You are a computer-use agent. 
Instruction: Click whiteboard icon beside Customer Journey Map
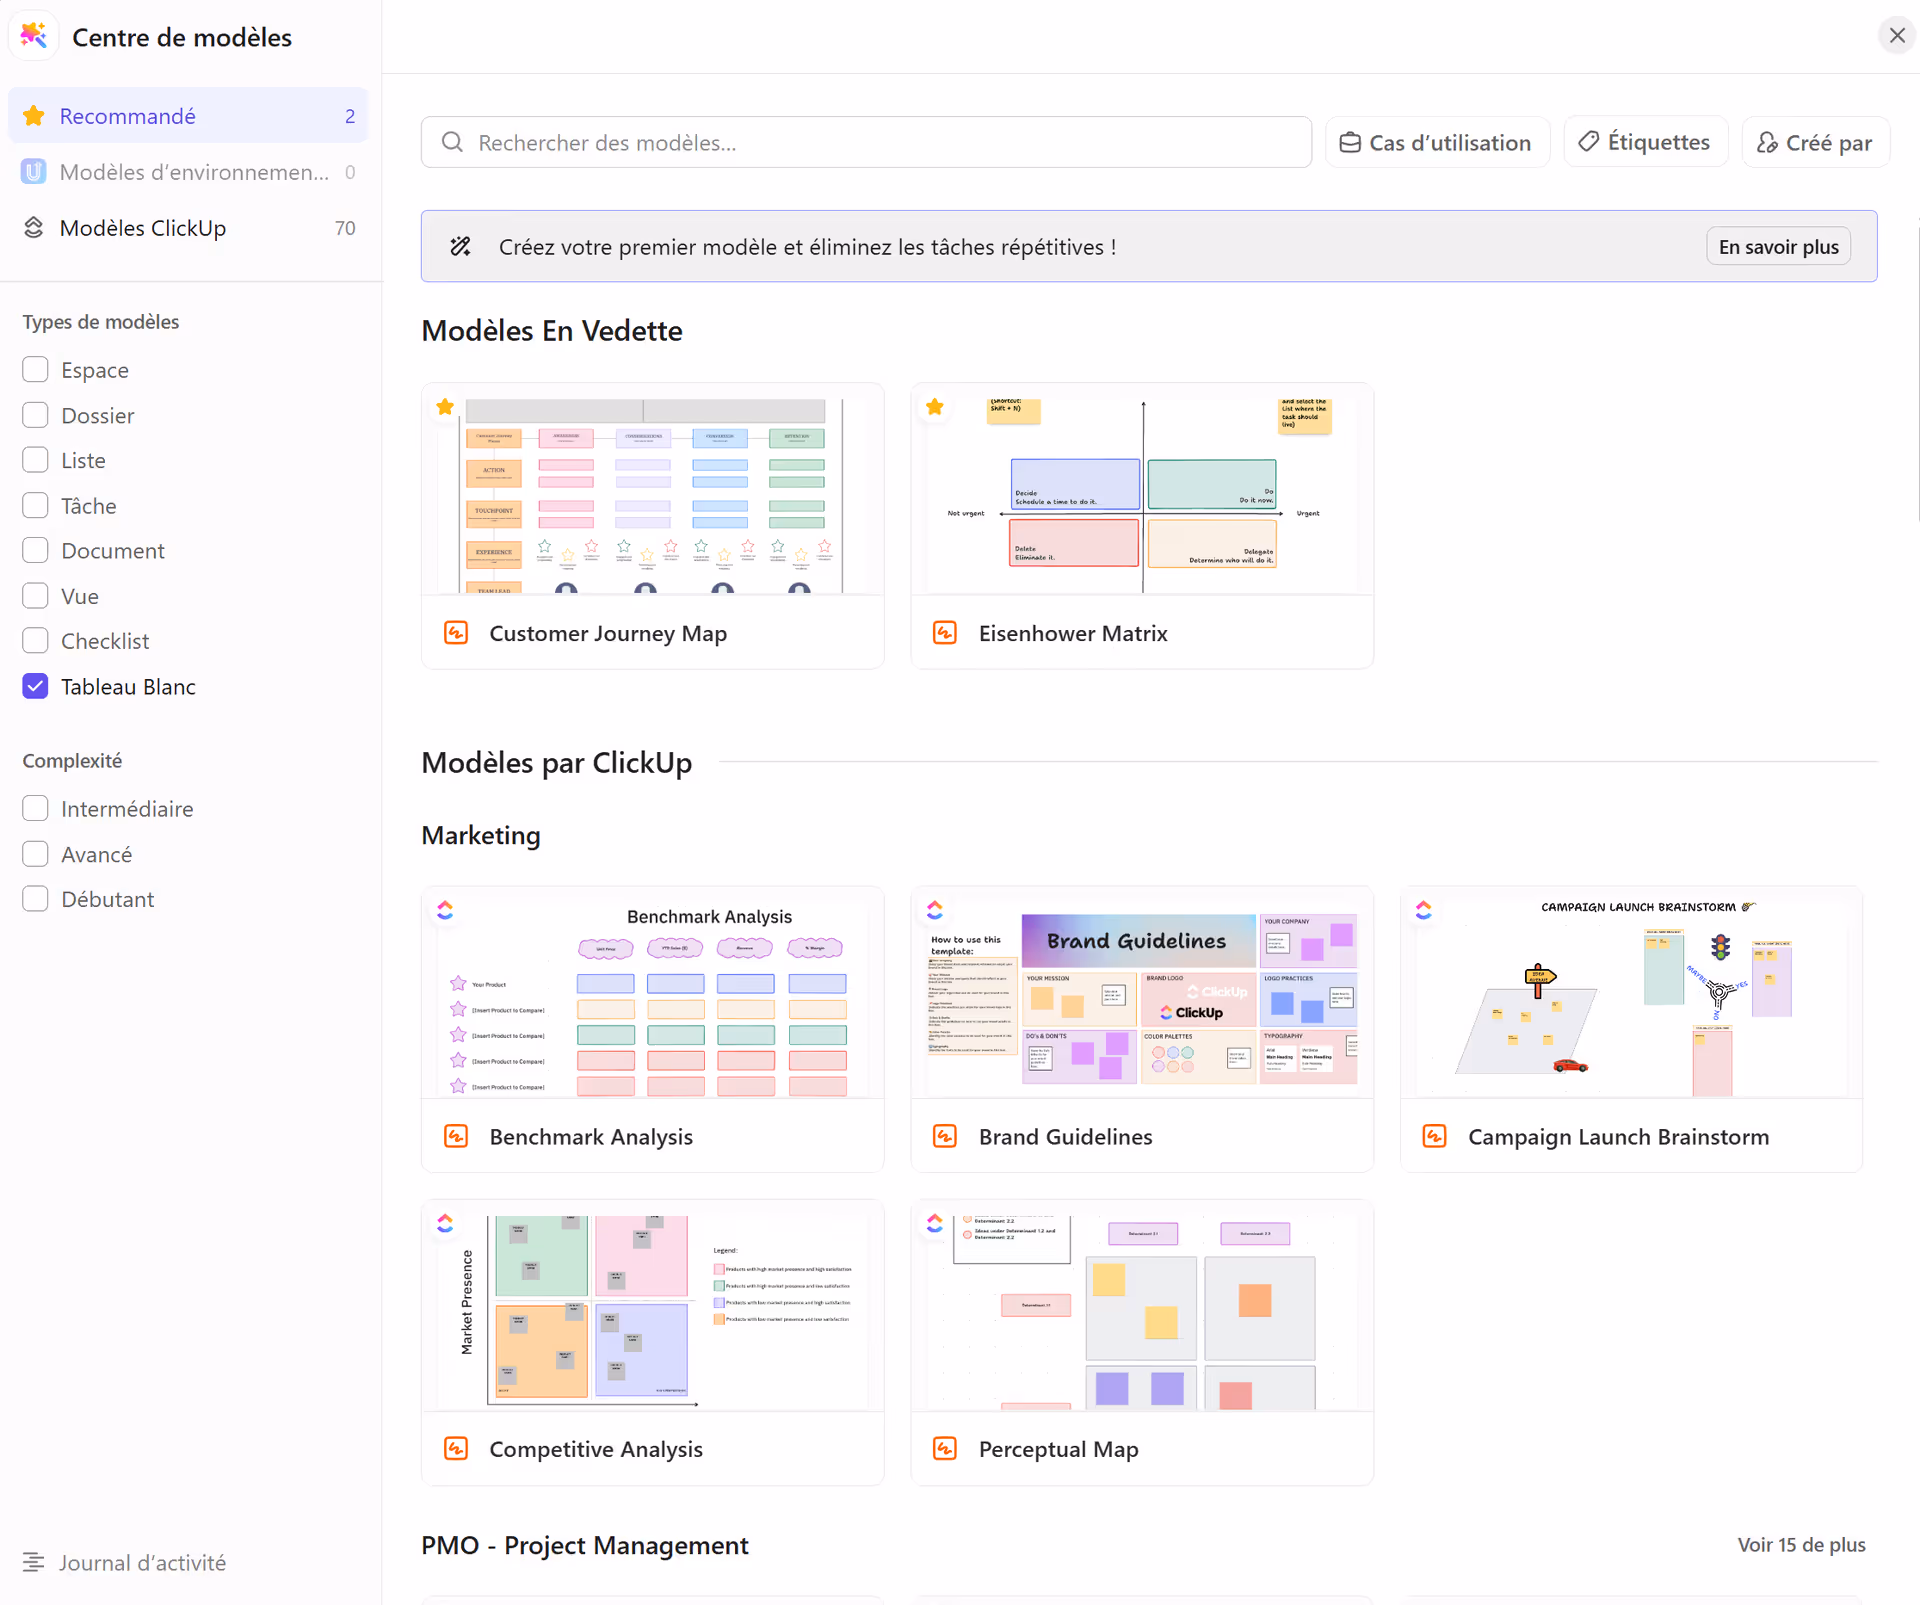[x=456, y=633]
